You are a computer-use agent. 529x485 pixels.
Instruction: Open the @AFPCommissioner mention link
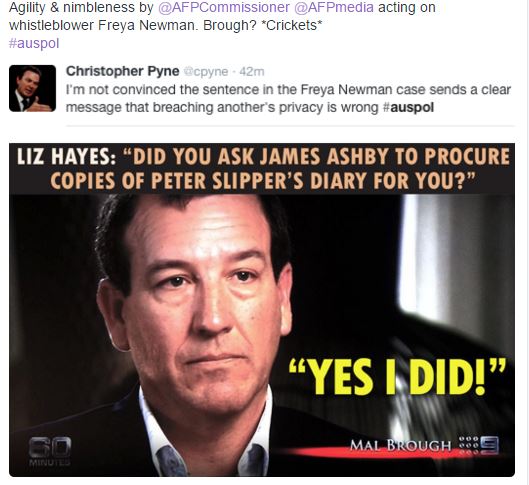(224, 7)
